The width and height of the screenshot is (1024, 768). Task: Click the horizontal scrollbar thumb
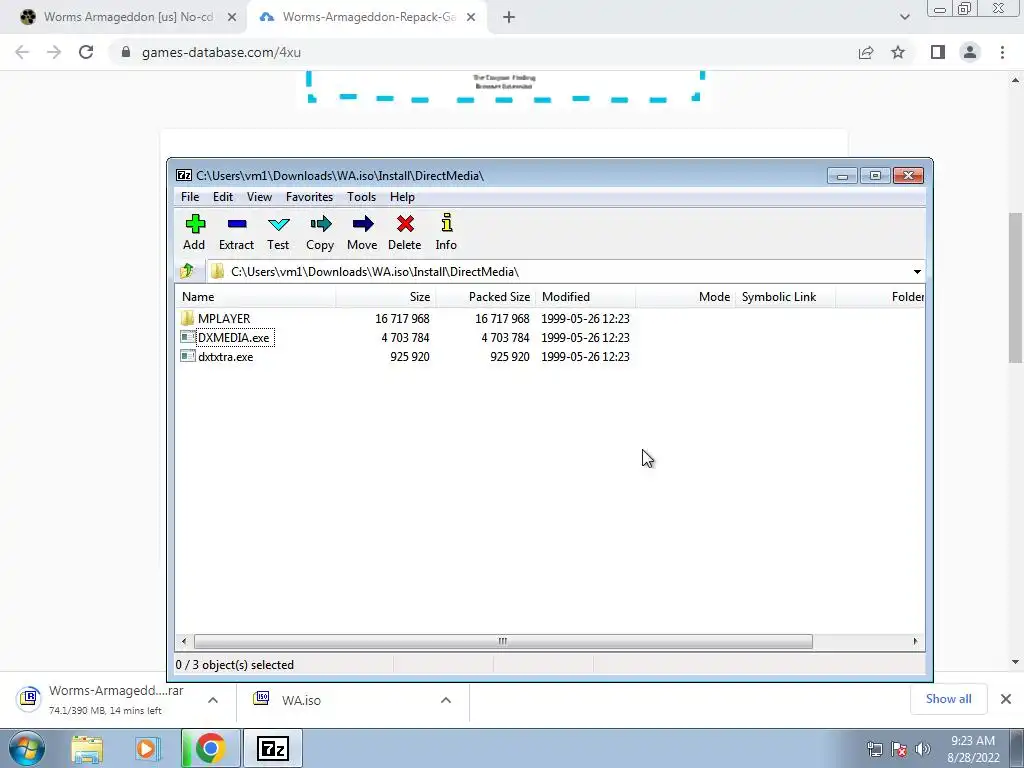tap(503, 641)
